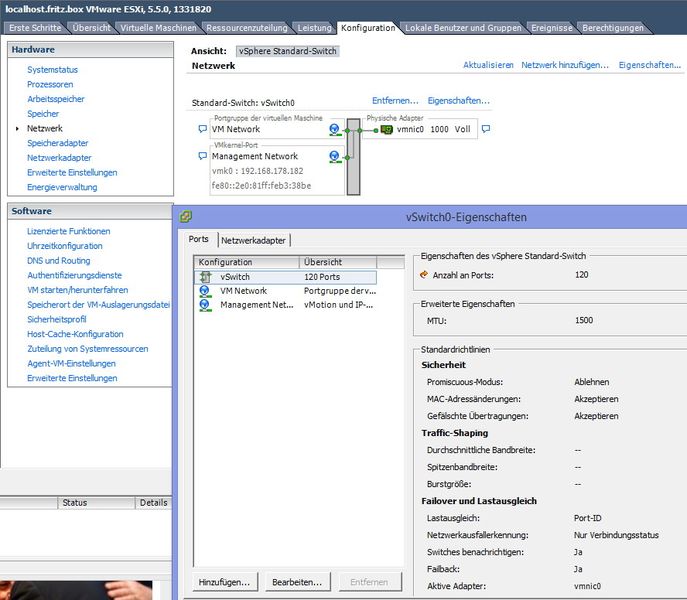
Task: Click the vSwitch icon in the ports list
Action: [205, 277]
